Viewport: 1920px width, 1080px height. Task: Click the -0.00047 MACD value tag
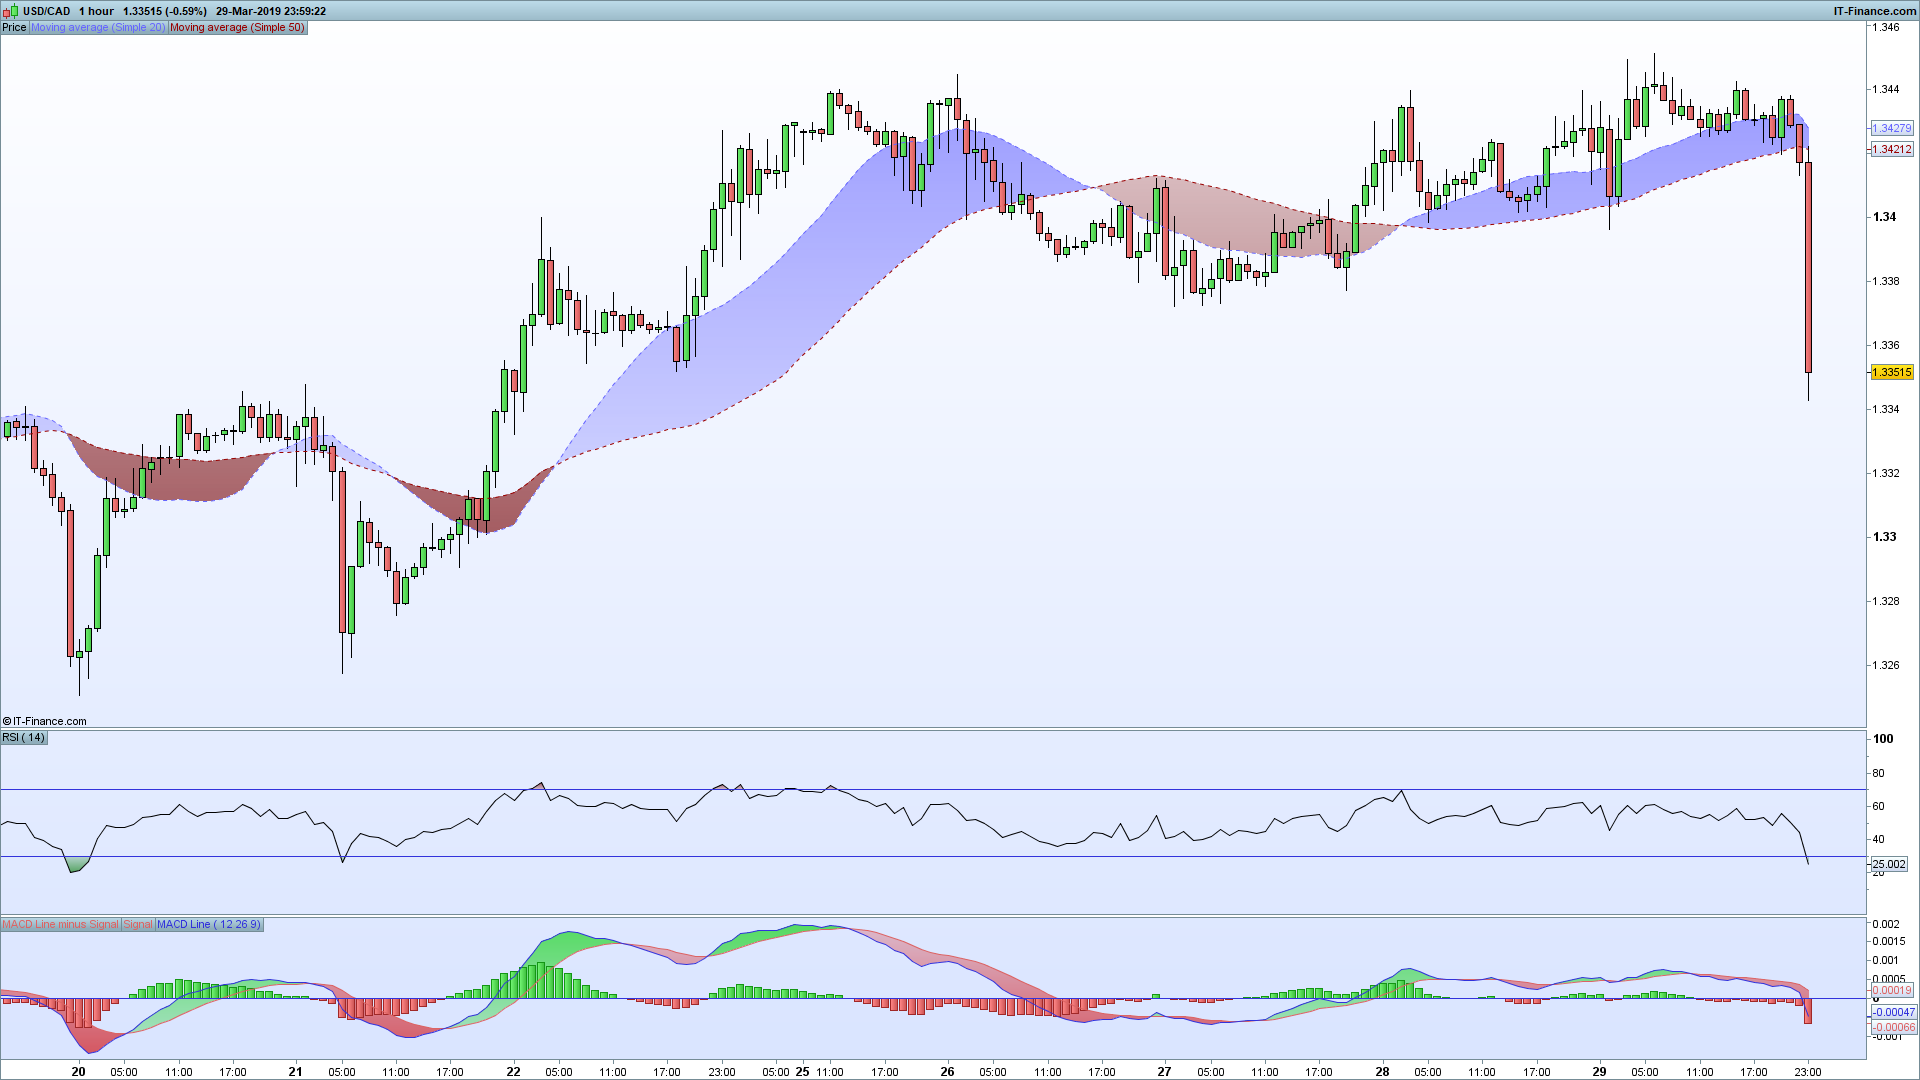pos(1893,1012)
